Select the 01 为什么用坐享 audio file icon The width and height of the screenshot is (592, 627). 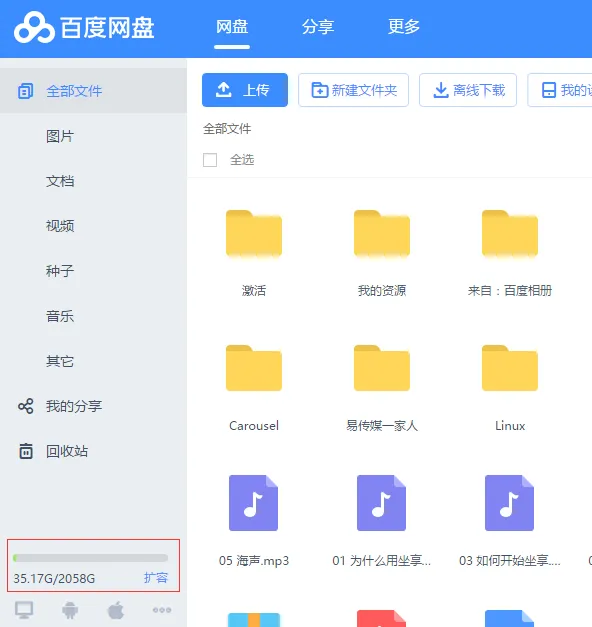coord(382,503)
